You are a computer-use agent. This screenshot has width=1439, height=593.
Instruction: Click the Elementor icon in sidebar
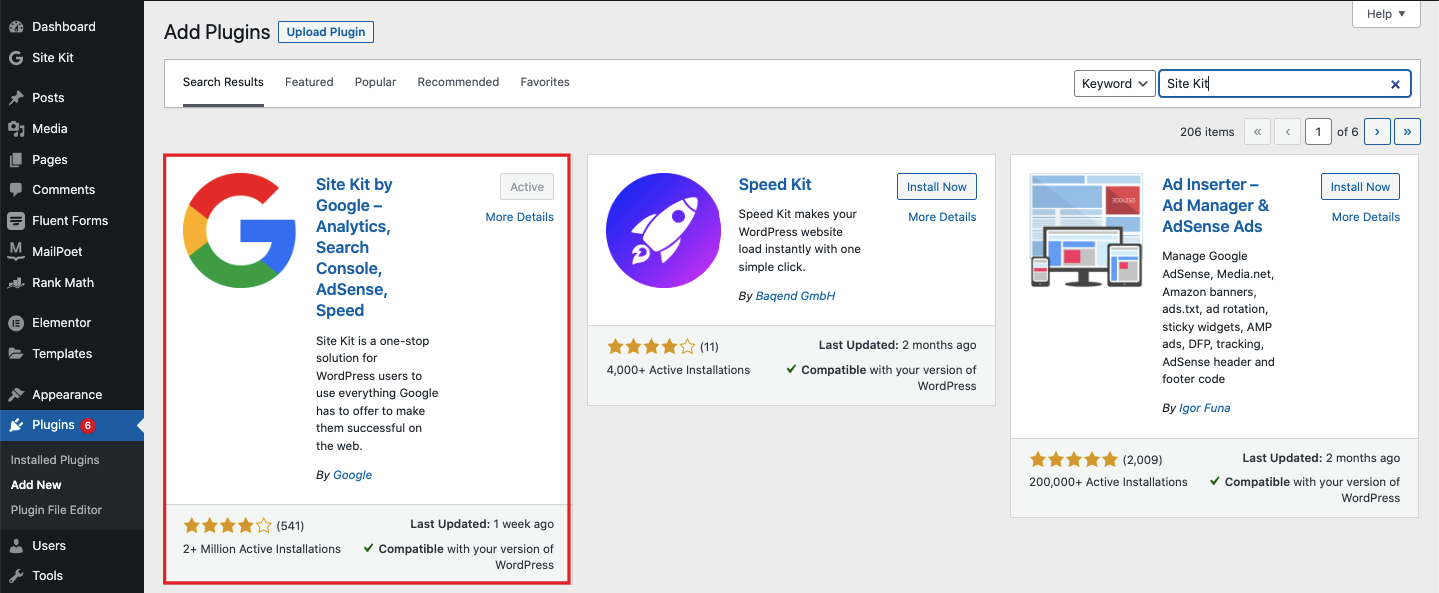[16, 323]
